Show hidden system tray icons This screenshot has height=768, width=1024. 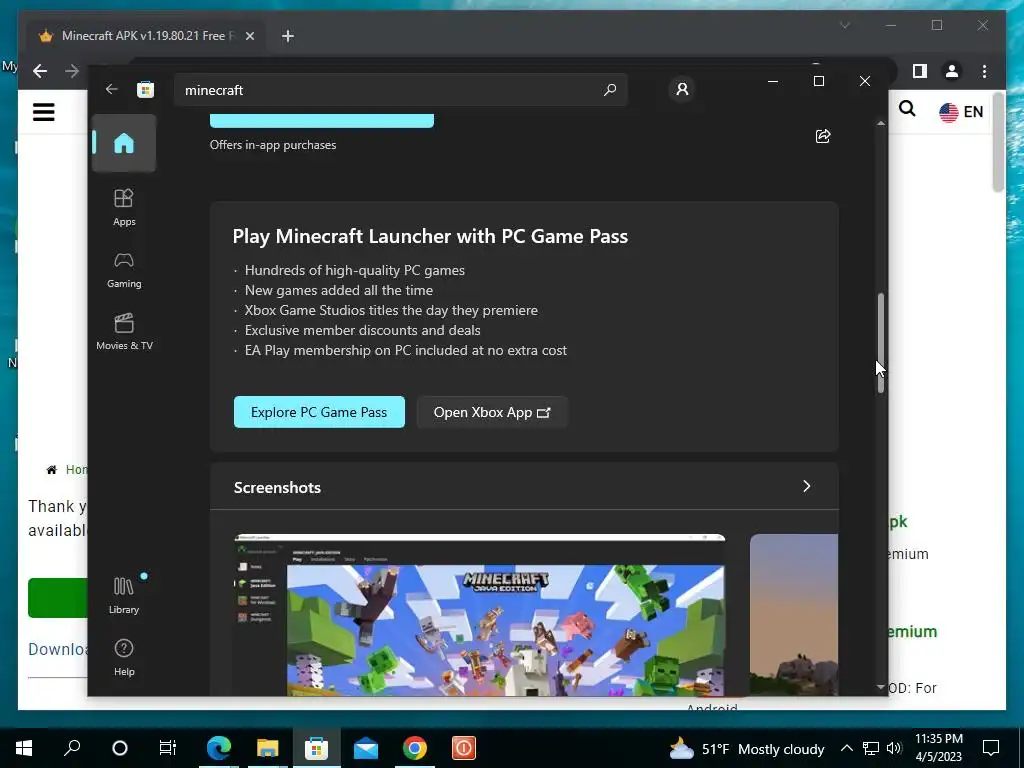[x=846, y=748]
